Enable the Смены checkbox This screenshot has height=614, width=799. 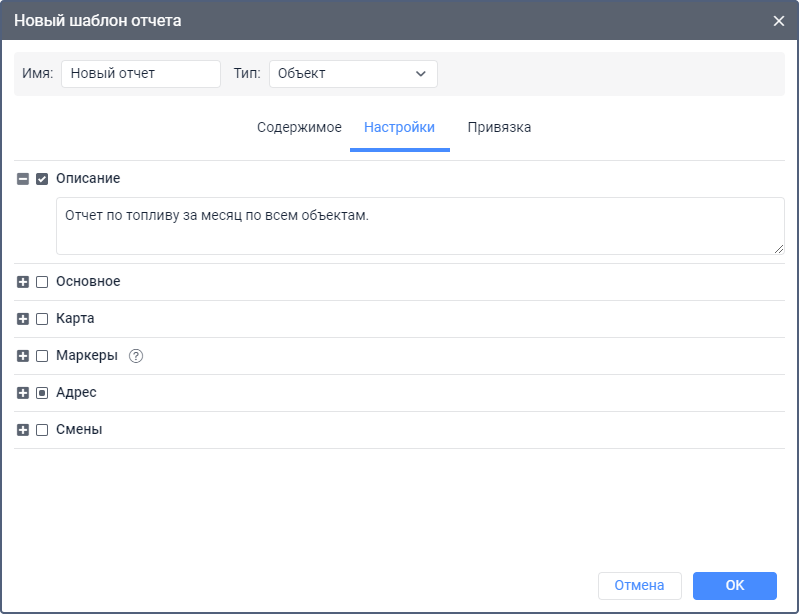[42, 430]
